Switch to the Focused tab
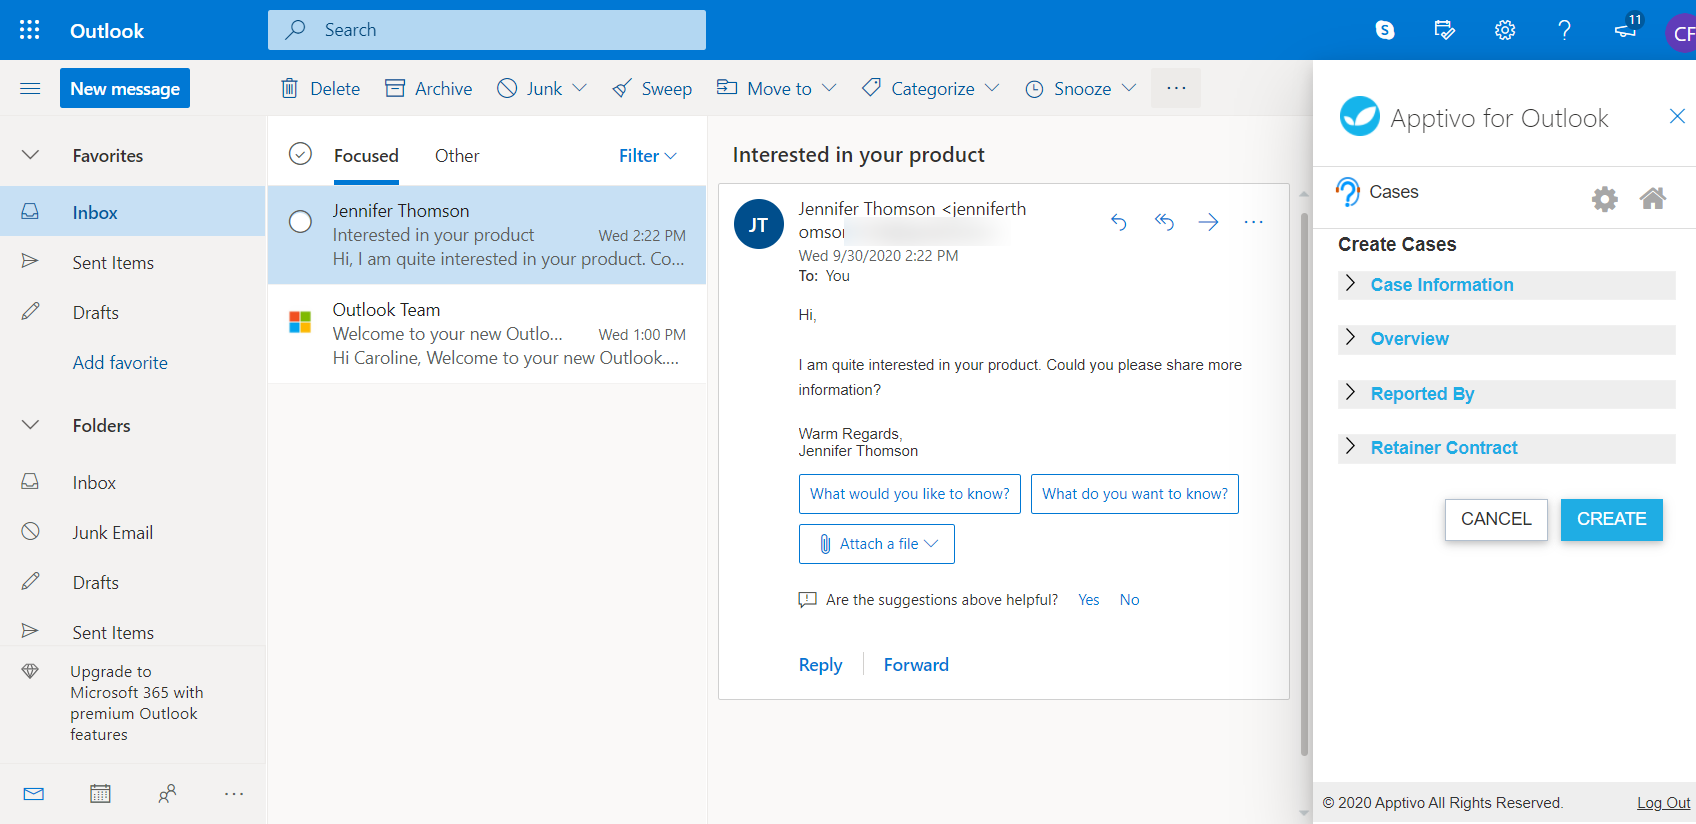 pyautogui.click(x=366, y=156)
